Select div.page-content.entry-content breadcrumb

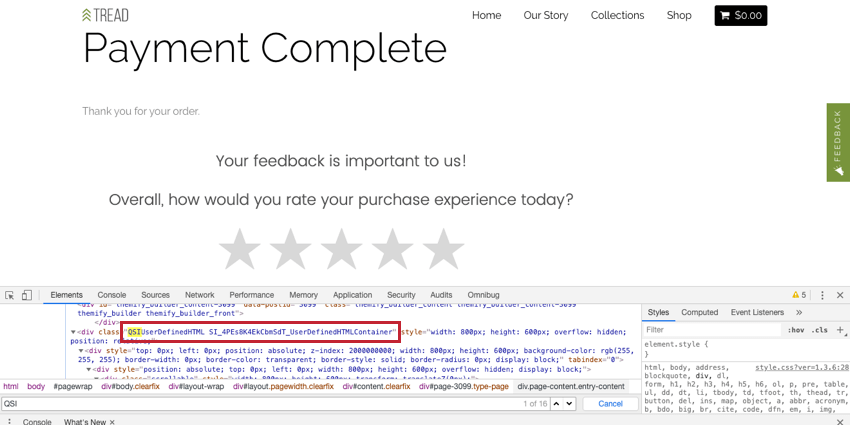(x=571, y=387)
